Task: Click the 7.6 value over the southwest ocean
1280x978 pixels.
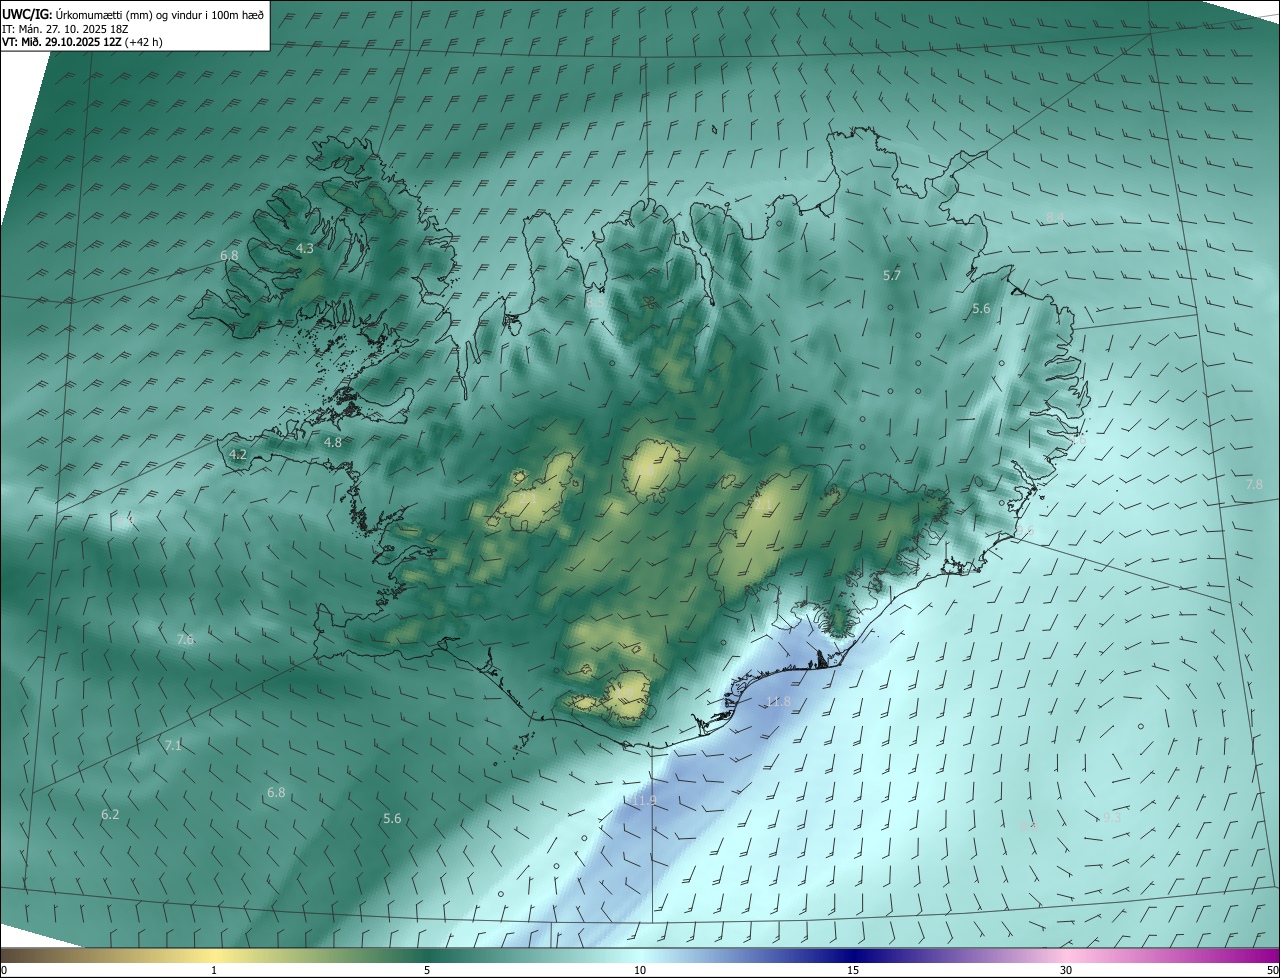Action: (185, 640)
